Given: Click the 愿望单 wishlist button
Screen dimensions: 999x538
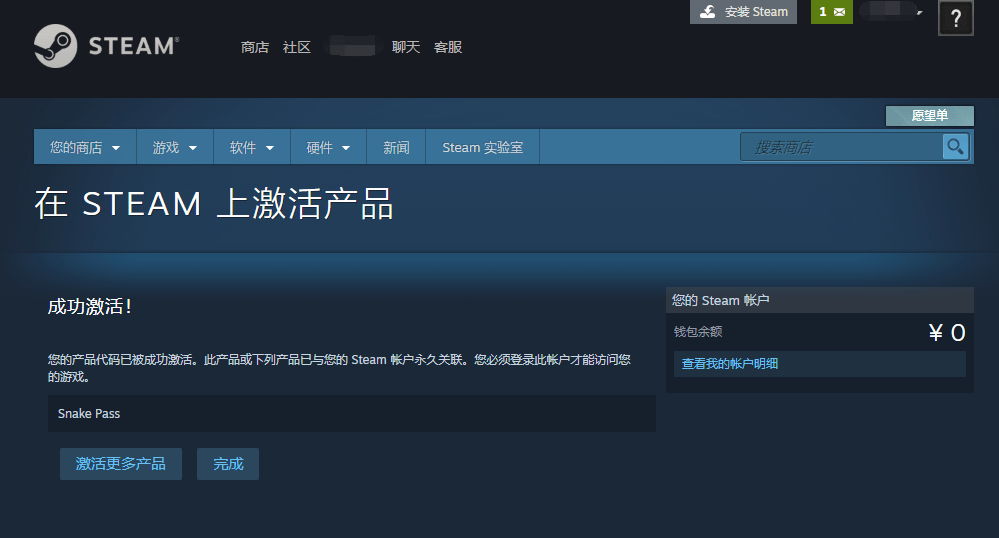Looking at the screenshot, I should [x=929, y=116].
